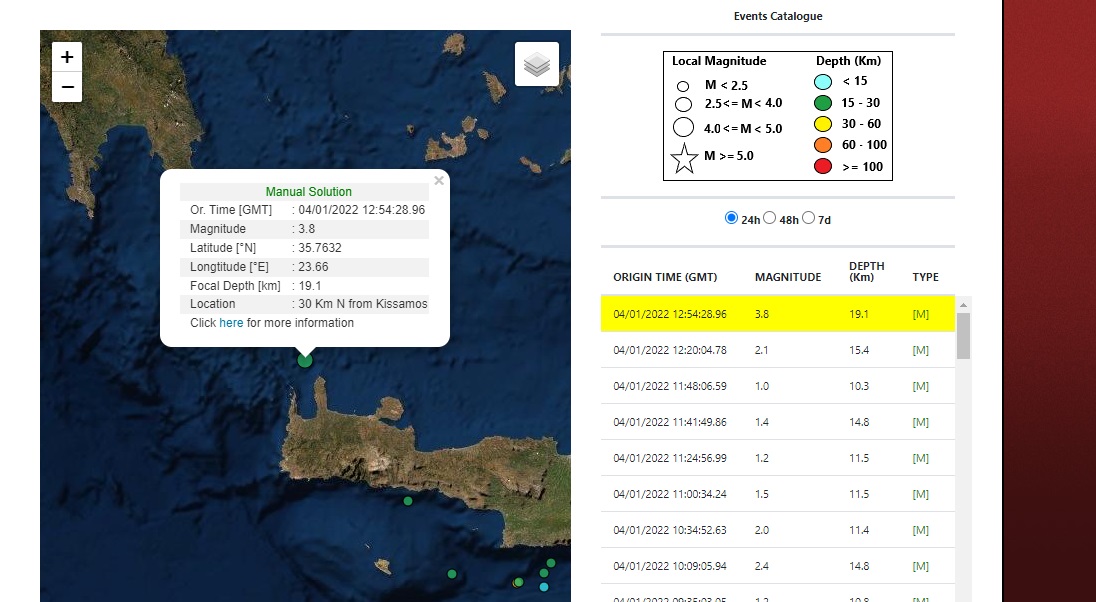Open the map layers switcher
1096x602 pixels.
537,65
